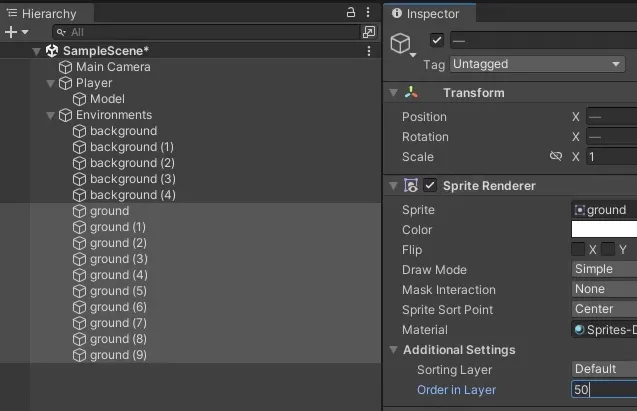637x411 pixels.
Task: Click the Sprite Renderer component icon
Action: click(411, 186)
